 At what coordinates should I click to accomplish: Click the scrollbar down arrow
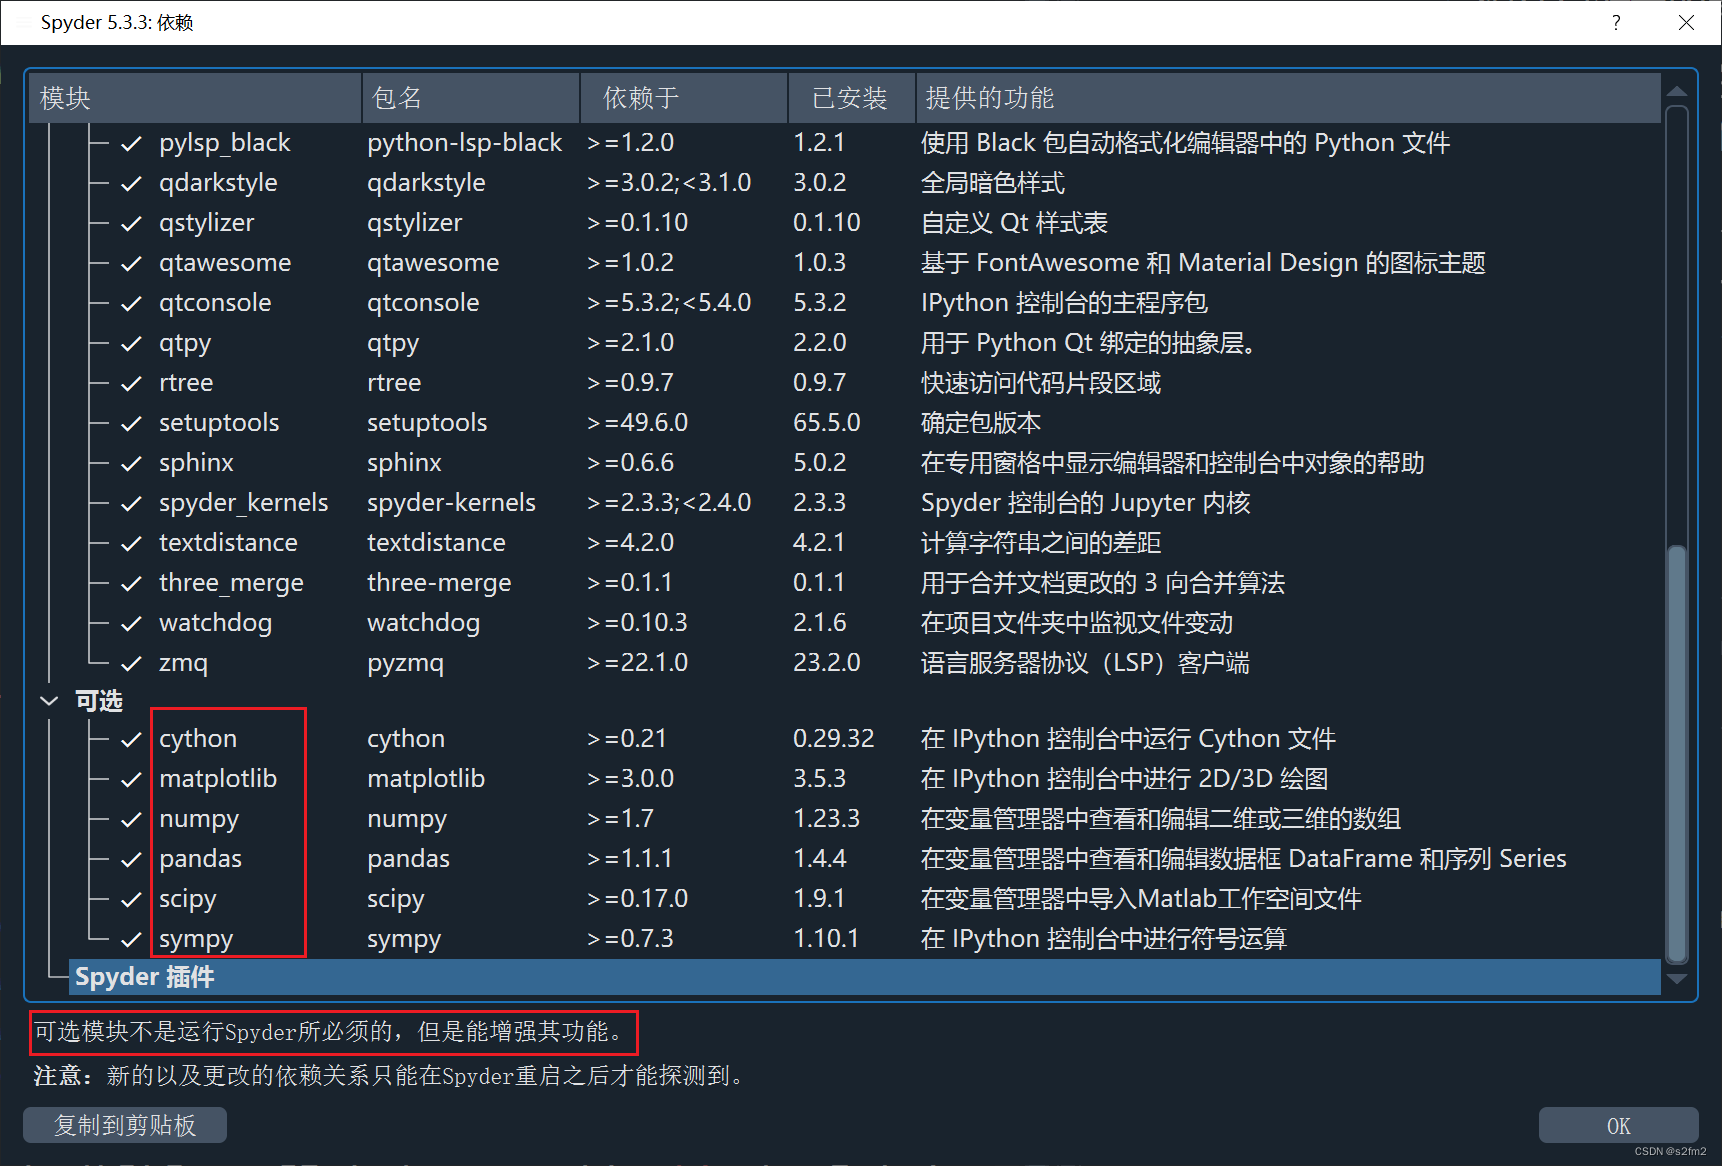point(1677,979)
